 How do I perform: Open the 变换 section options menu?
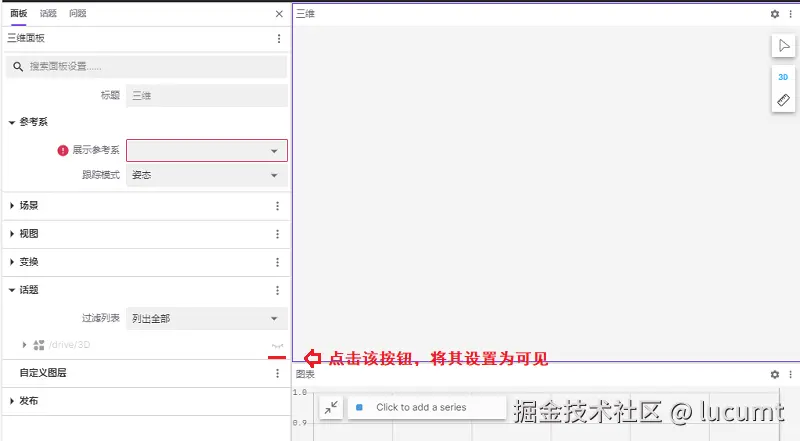(x=277, y=262)
